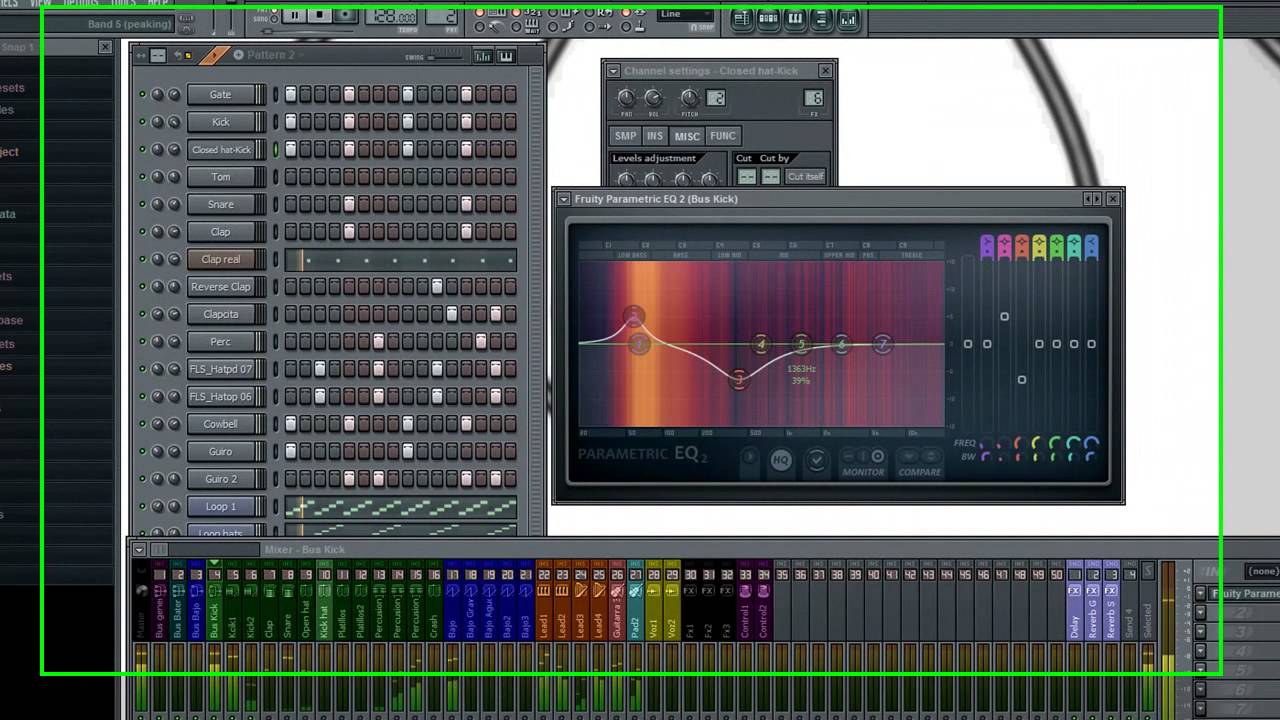The height and width of the screenshot is (720, 1280).
Task: Click EQ band node 7
Action: (882, 344)
